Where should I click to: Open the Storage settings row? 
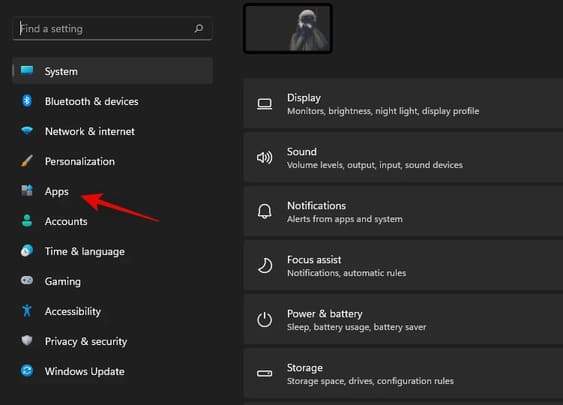(403, 374)
